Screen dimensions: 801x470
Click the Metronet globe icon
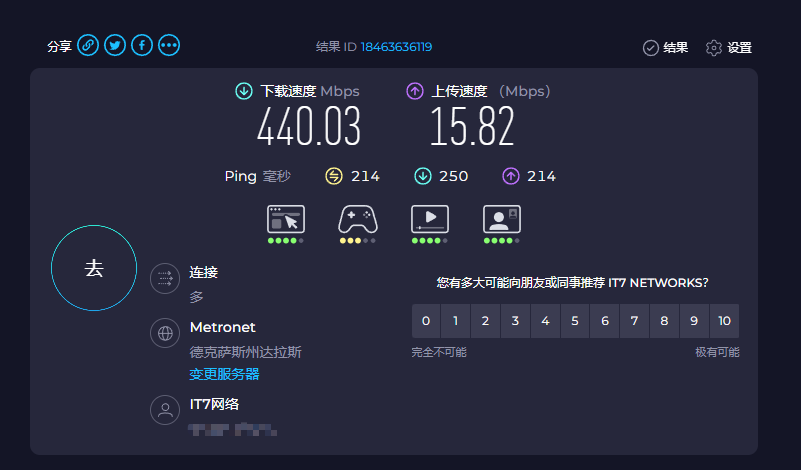(164, 334)
